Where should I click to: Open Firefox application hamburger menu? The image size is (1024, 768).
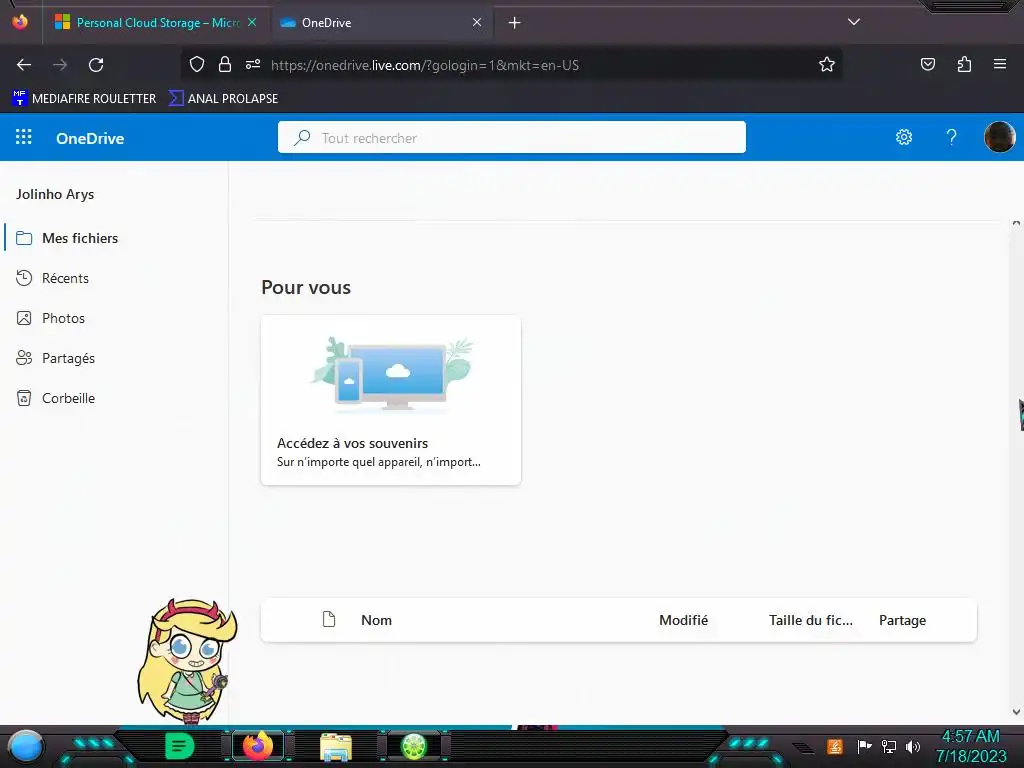(1000, 64)
